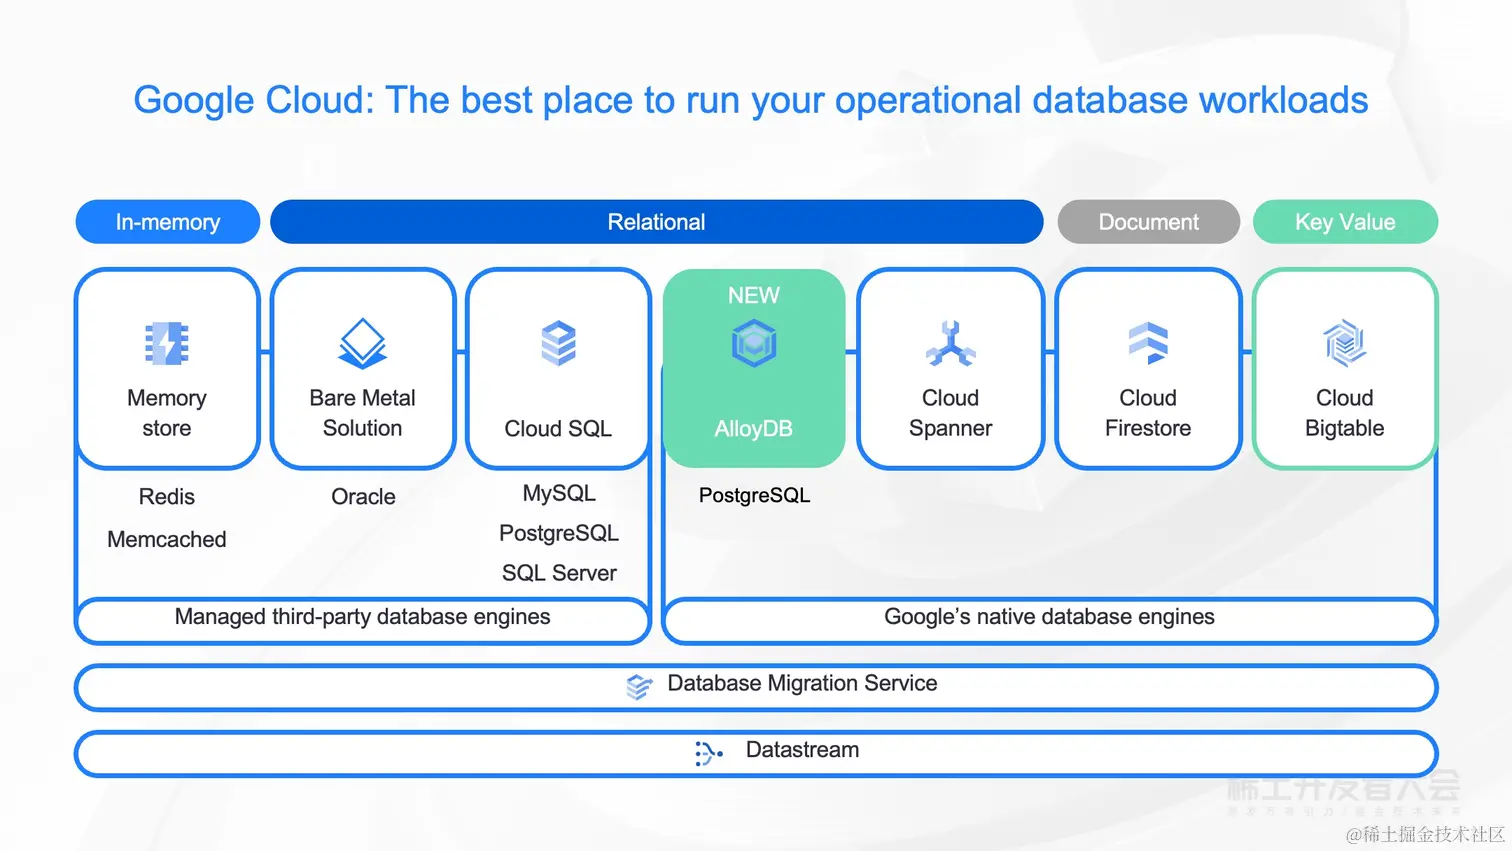Open the Cloud Spanner card
The height and width of the screenshot is (851, 1512).
[x=951, y=368]
